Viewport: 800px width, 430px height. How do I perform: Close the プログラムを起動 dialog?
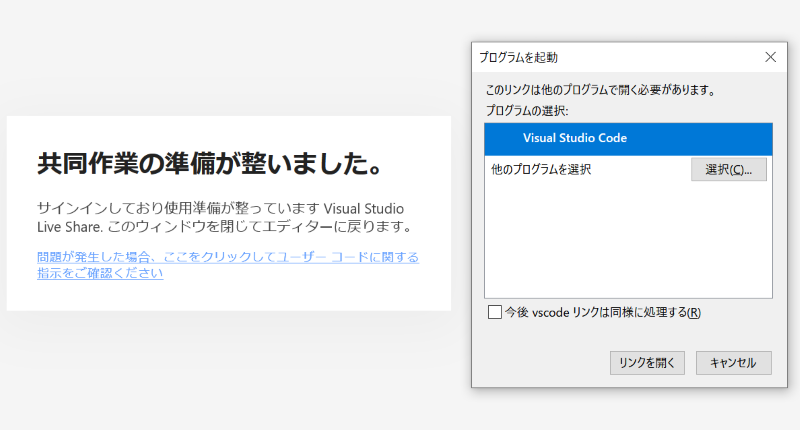pos(770,57)
